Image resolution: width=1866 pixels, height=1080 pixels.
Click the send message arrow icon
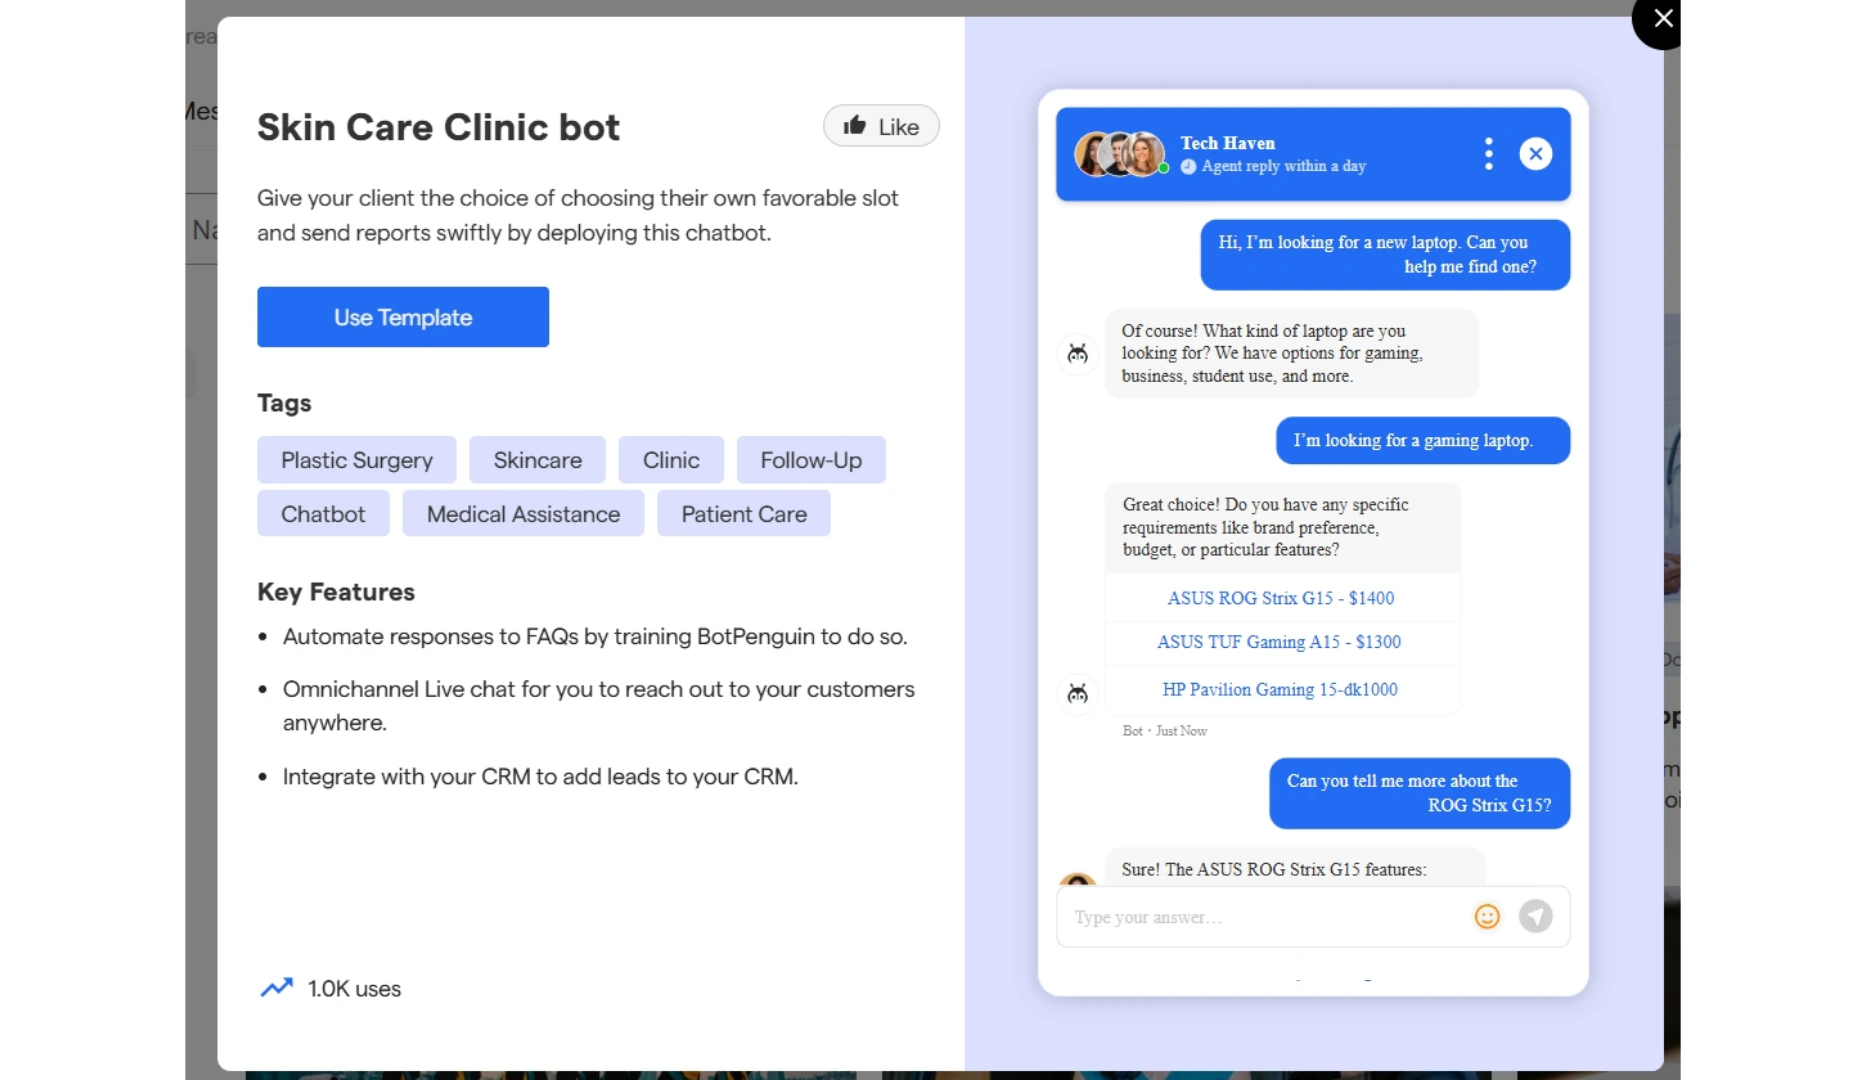1535,916
